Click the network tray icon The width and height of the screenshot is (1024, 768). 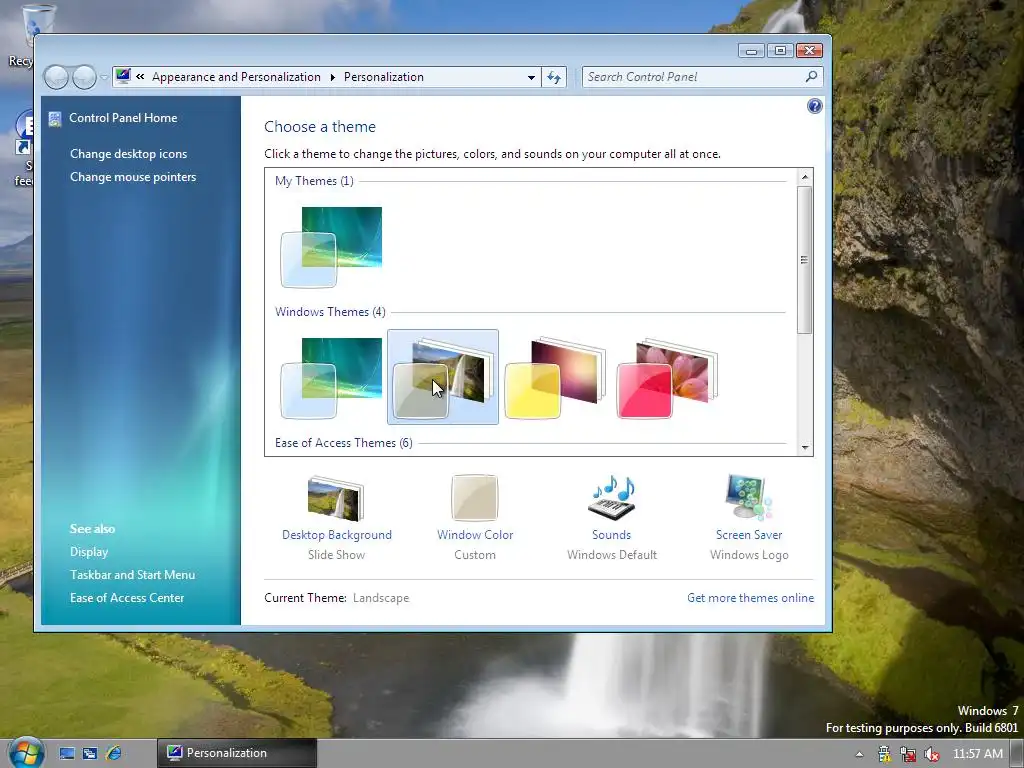click(x=908, y=754)
